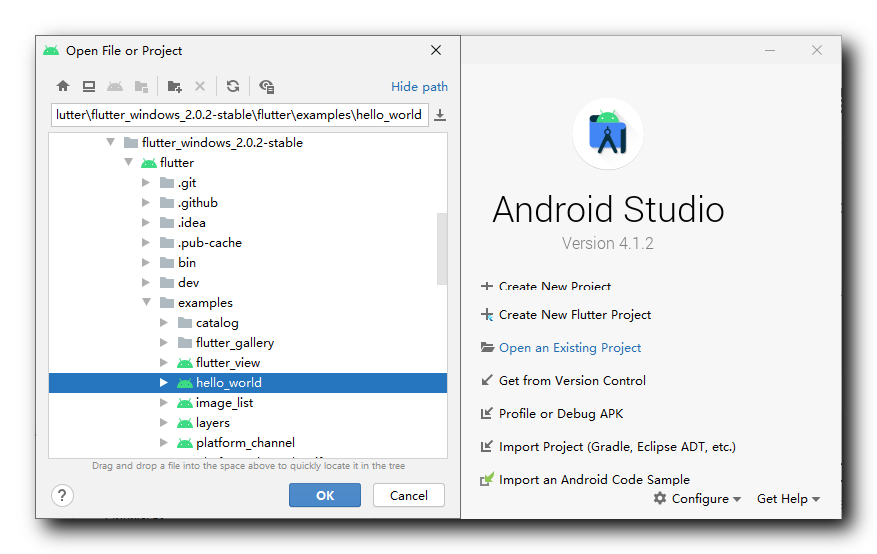Click the folder icon beside .git
Image resolution: width=877 pixels, height=554 pixels.
(x=167, y=183)
